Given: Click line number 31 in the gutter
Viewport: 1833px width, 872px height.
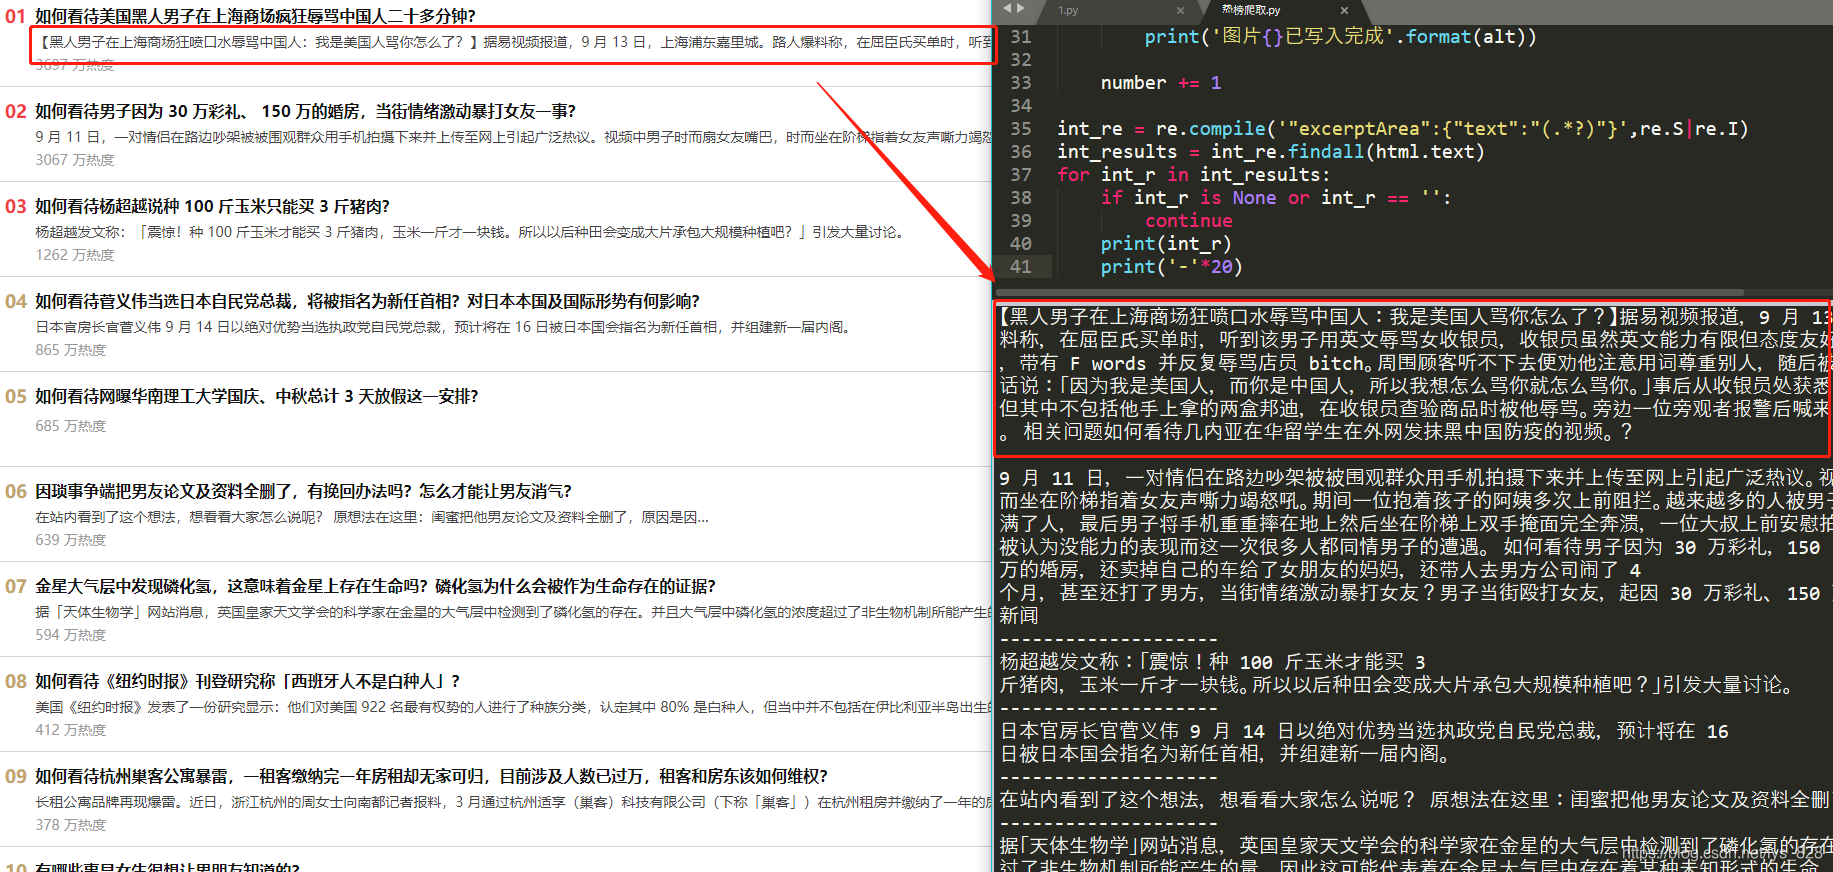Looking at the screenshot, I should [1020, 37].
